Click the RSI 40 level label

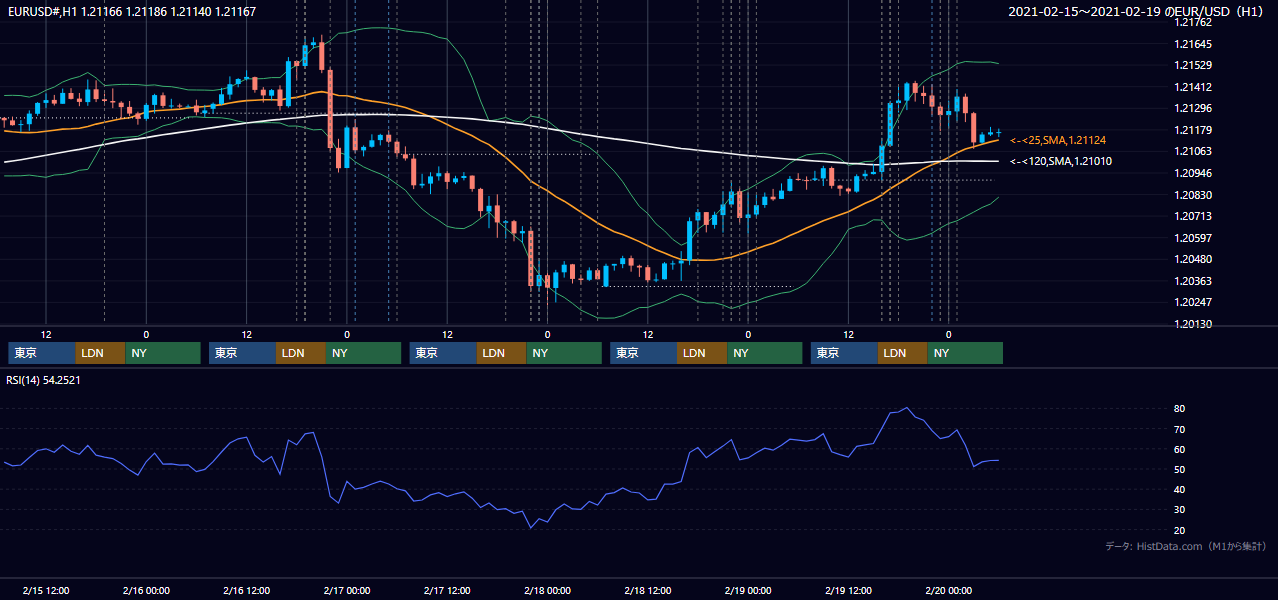[1179, 489]
